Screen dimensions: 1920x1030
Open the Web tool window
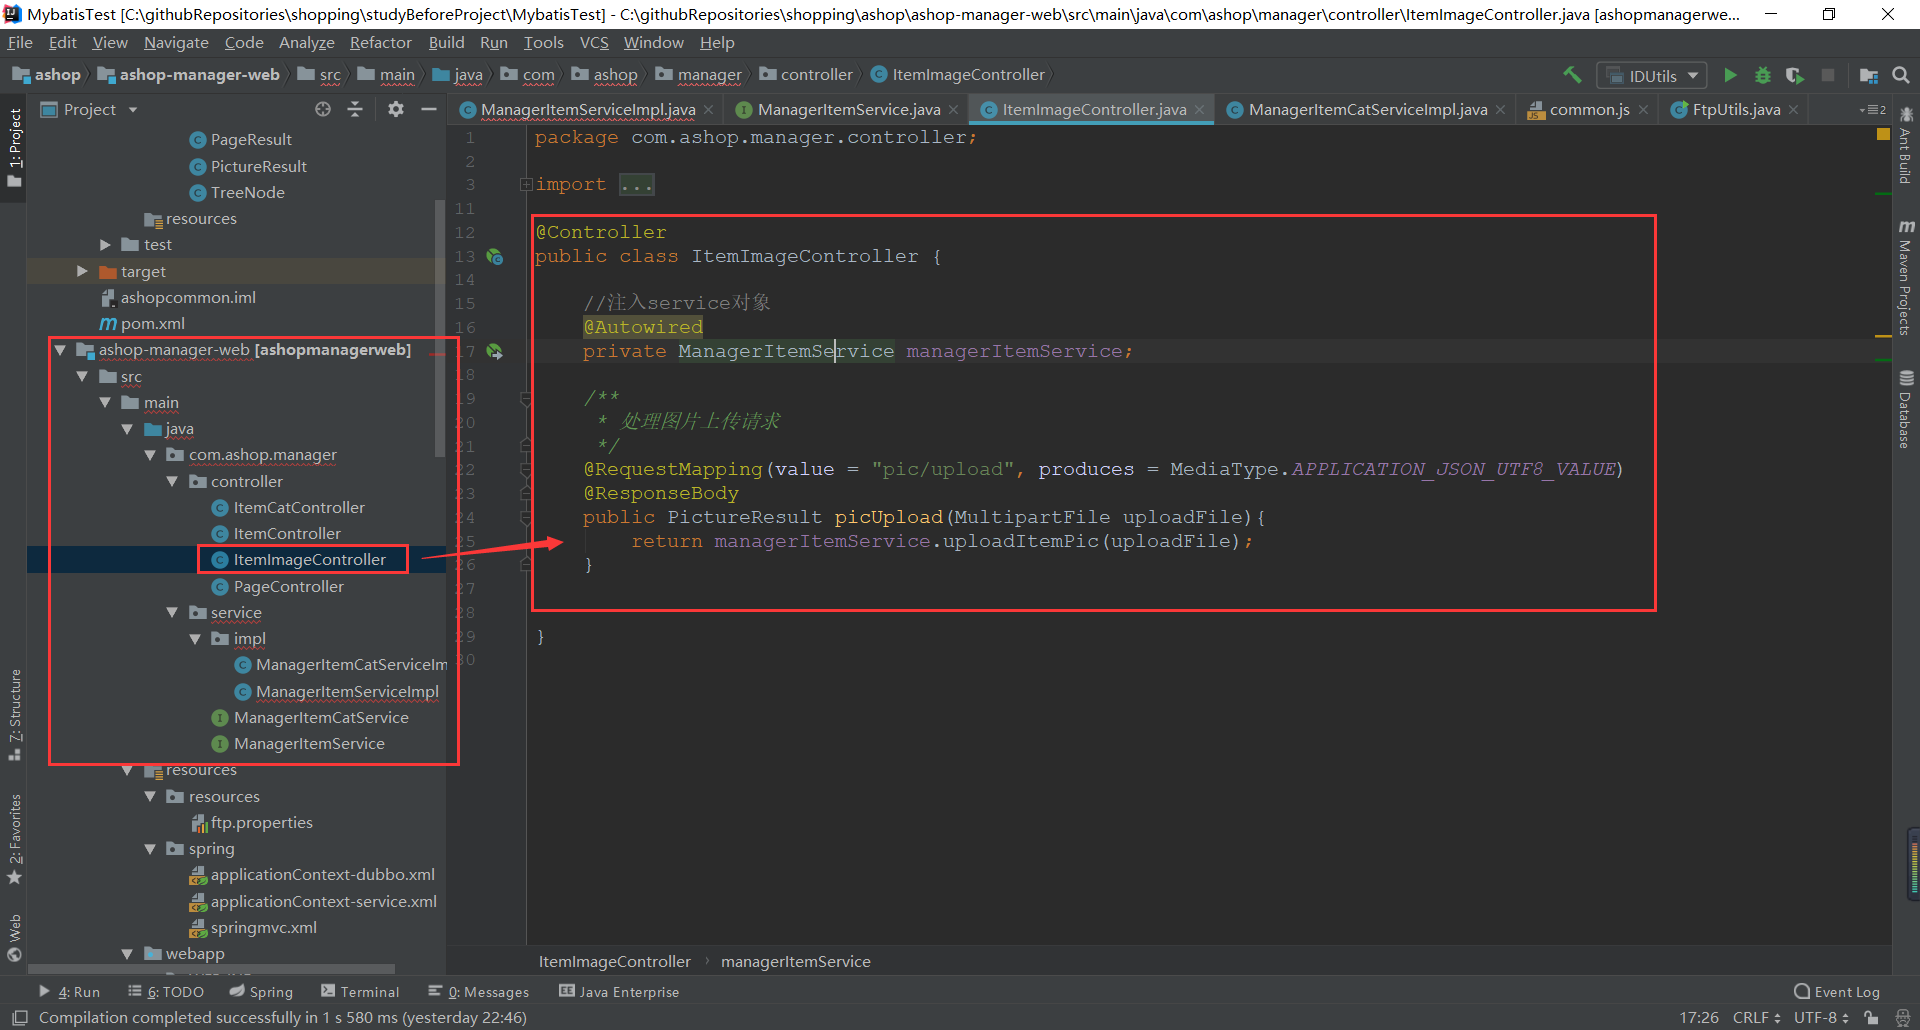click(x=14, y=937)
